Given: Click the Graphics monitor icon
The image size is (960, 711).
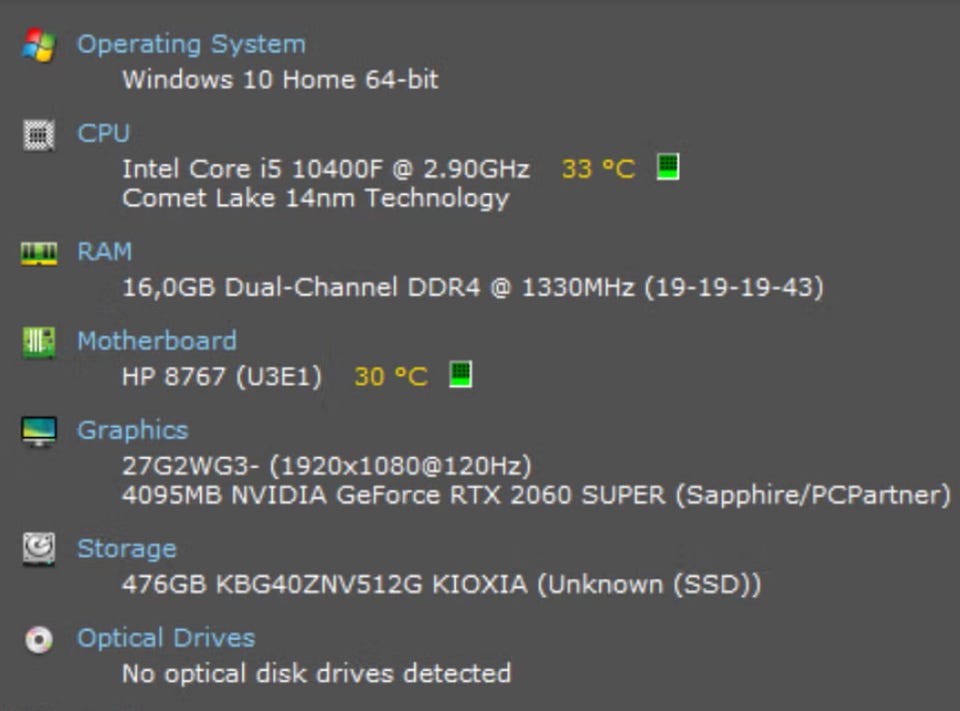Looking at the screenshot, I should pyautogui.click(x=38, y=431).
